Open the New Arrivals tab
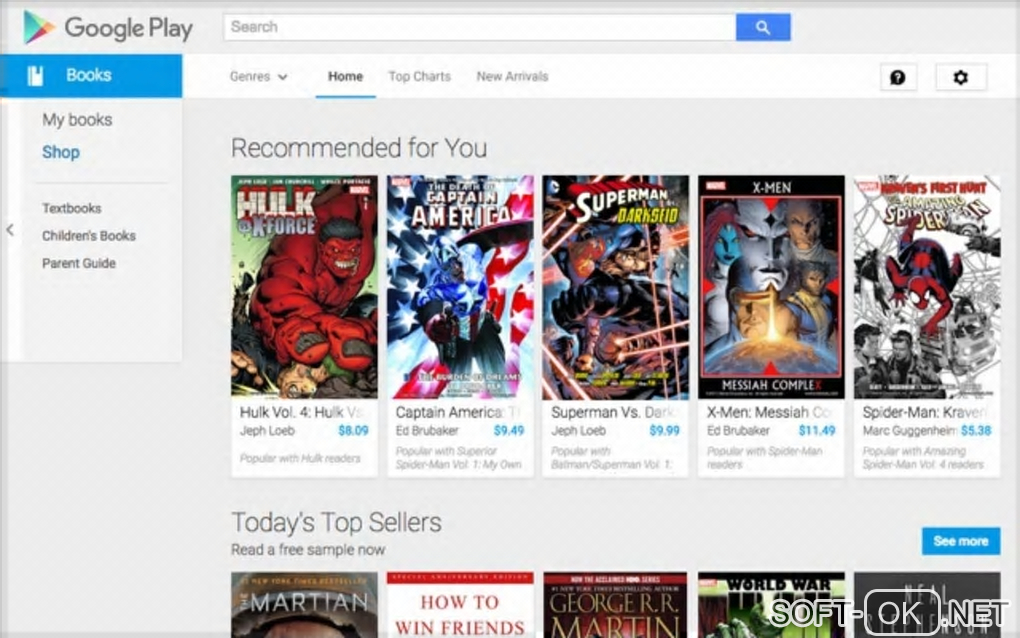Screen dimensions: 1020x638 tap(513, 77)
